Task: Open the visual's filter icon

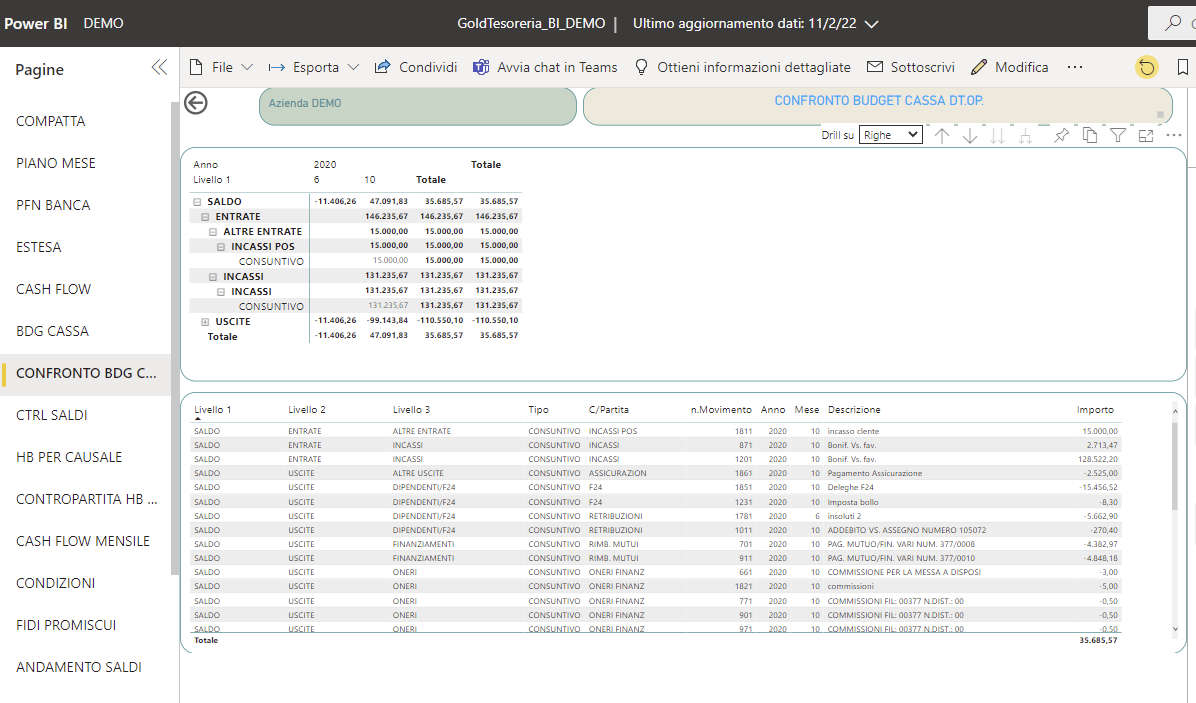Action: 1118,136
